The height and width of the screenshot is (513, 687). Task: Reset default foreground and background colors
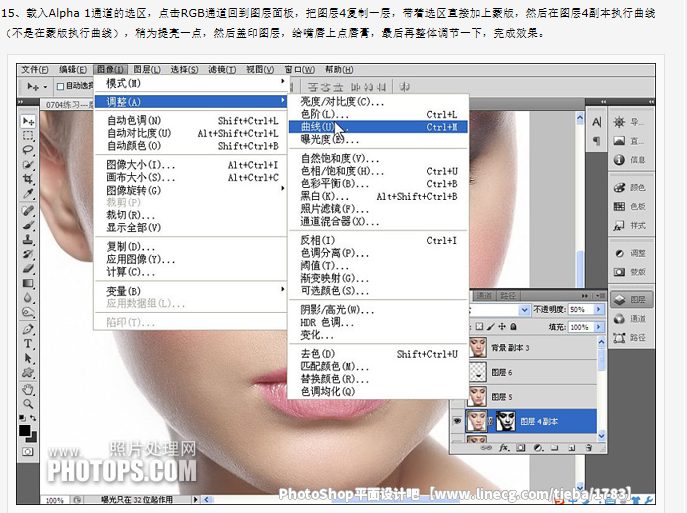23,418
